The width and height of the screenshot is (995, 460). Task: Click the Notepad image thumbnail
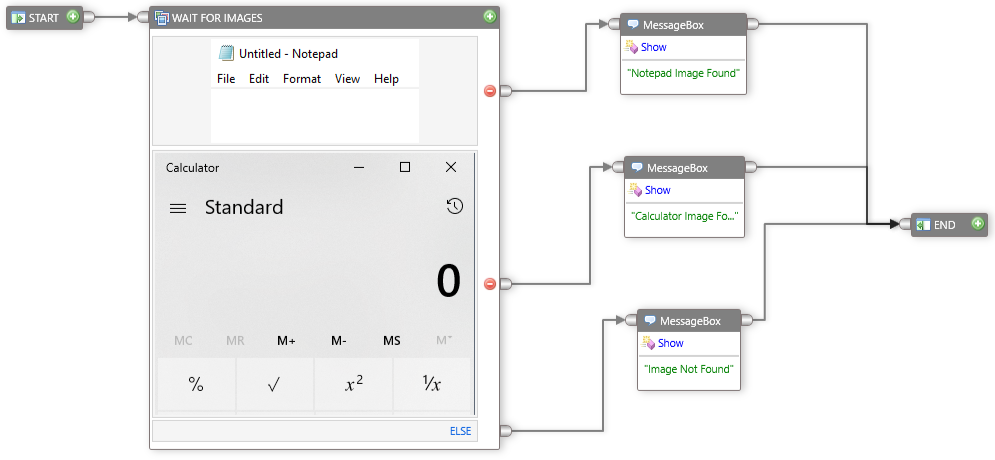click(315, 91)
